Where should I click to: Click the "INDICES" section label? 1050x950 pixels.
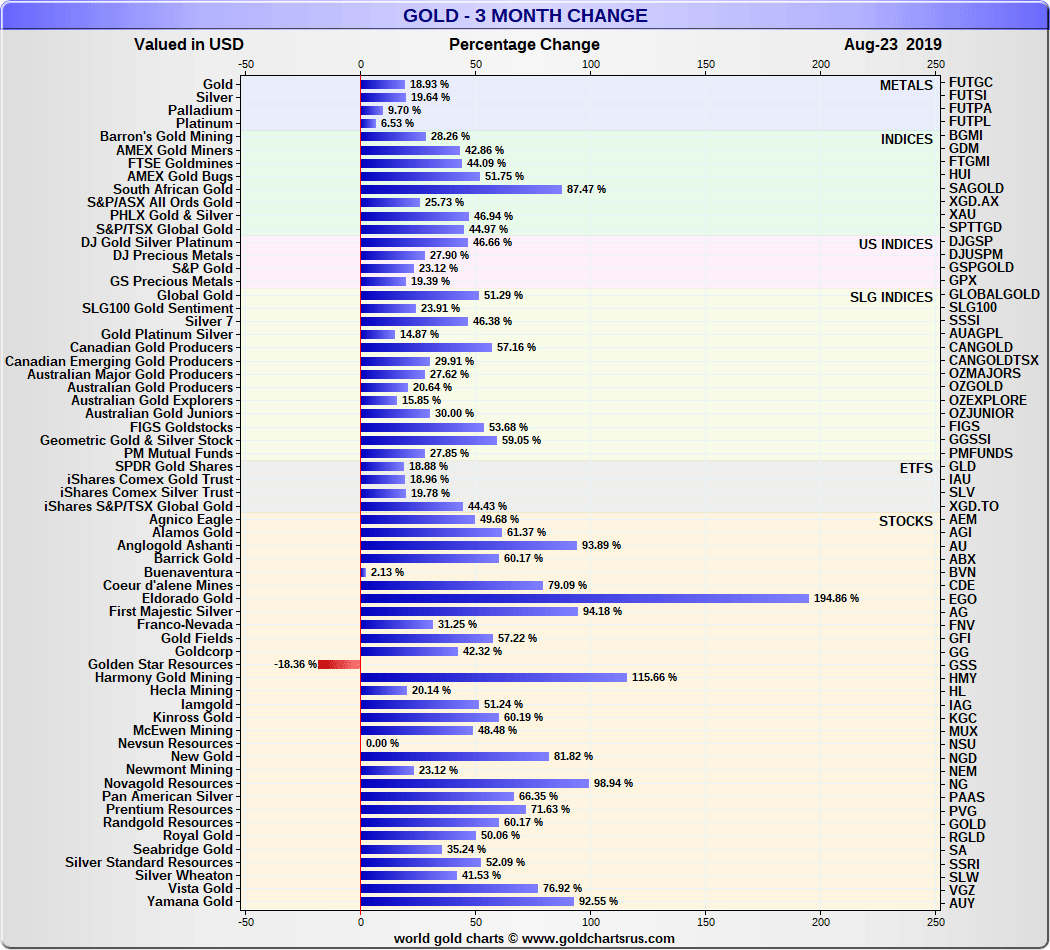[907, 139]
